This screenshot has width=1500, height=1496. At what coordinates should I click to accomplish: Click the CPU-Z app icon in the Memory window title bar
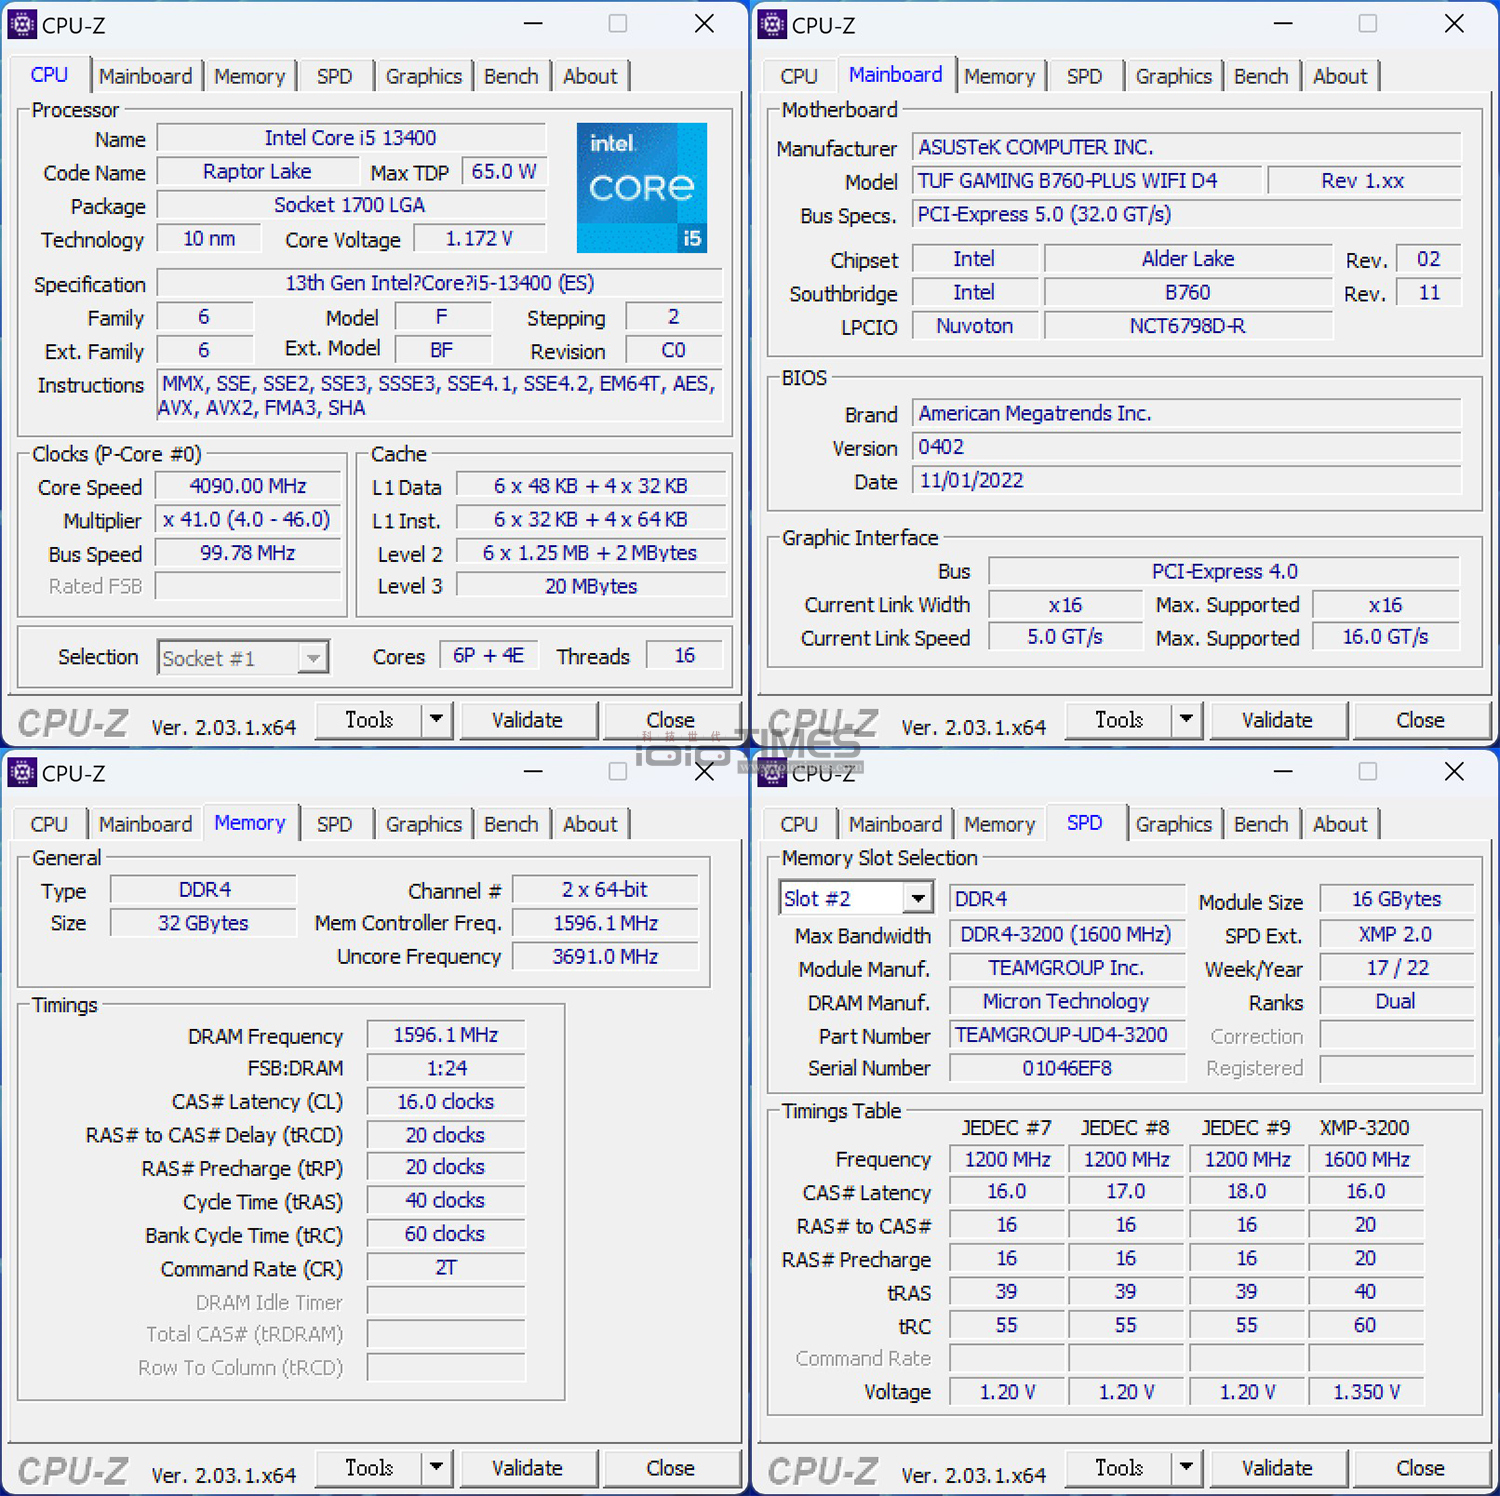[21, 772]
